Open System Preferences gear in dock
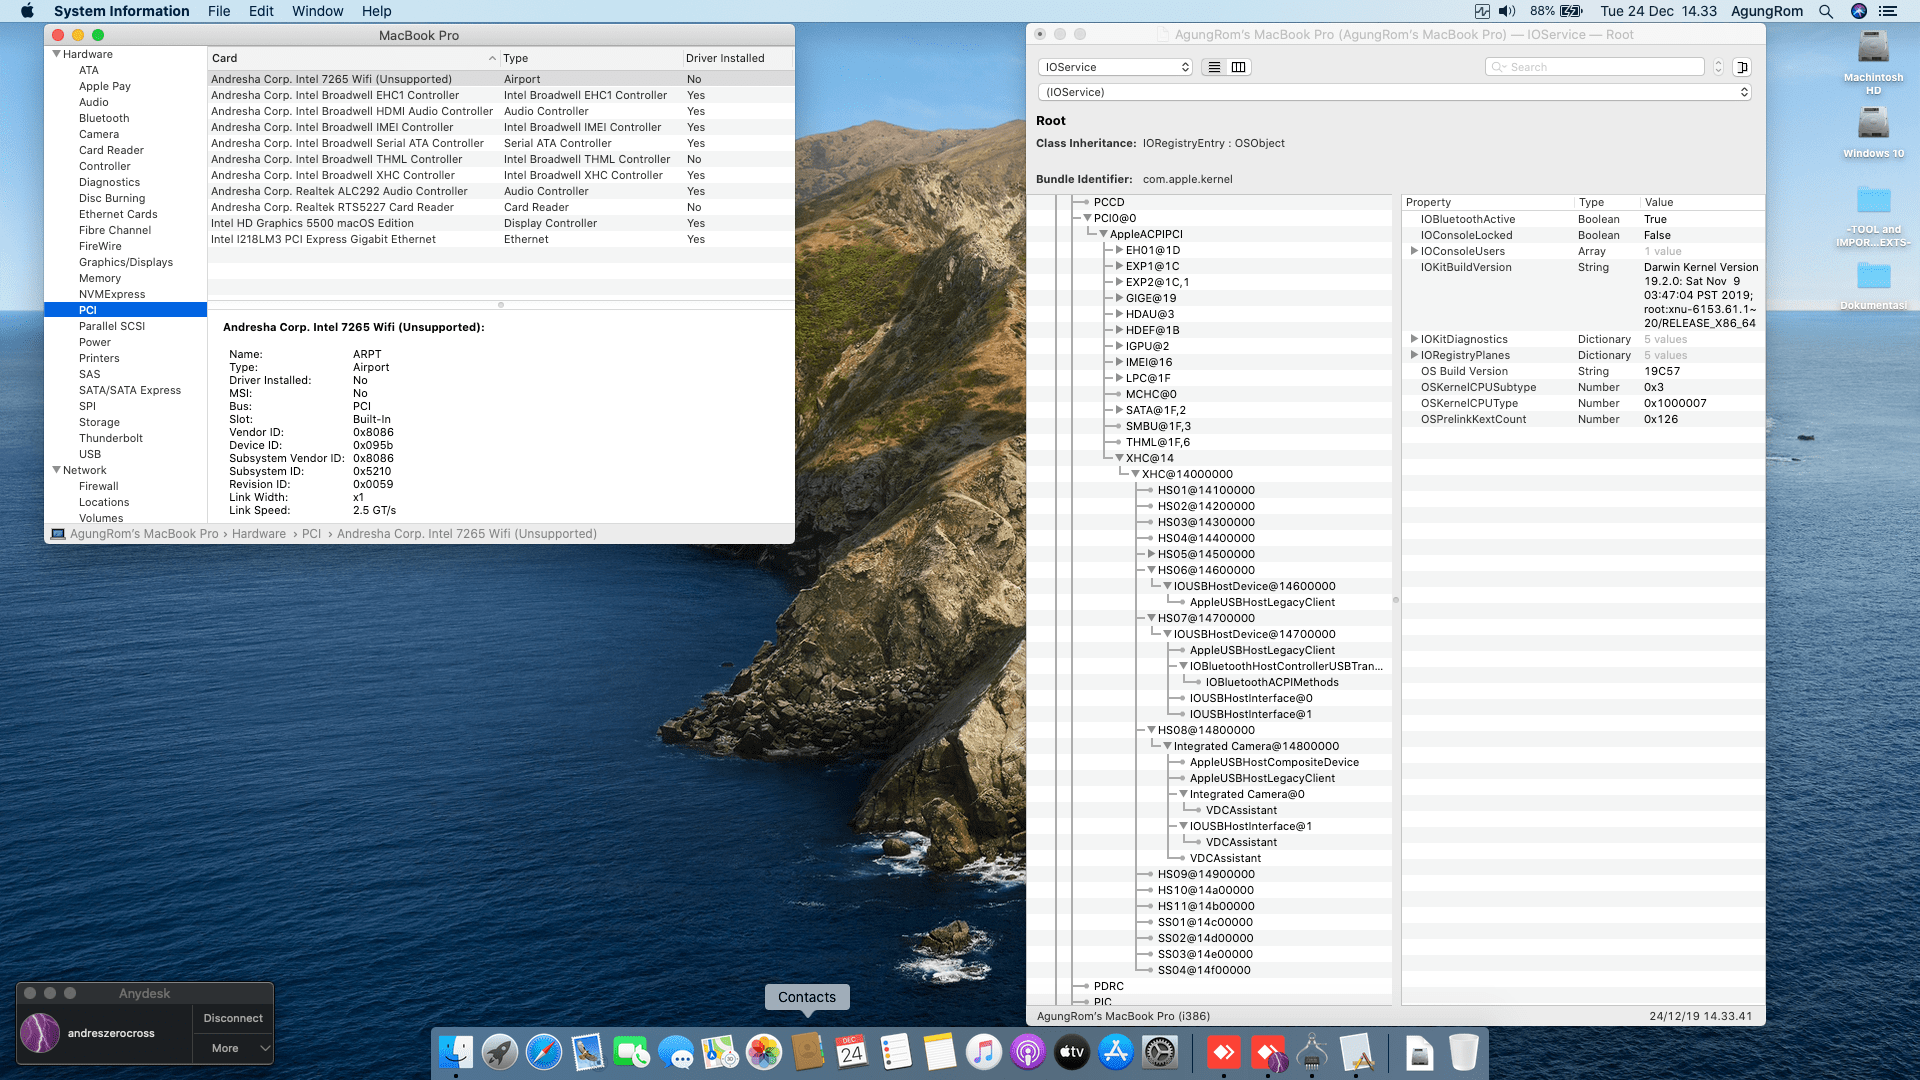This screenshot has height=1080, width=1920. coord(1160,1052)
